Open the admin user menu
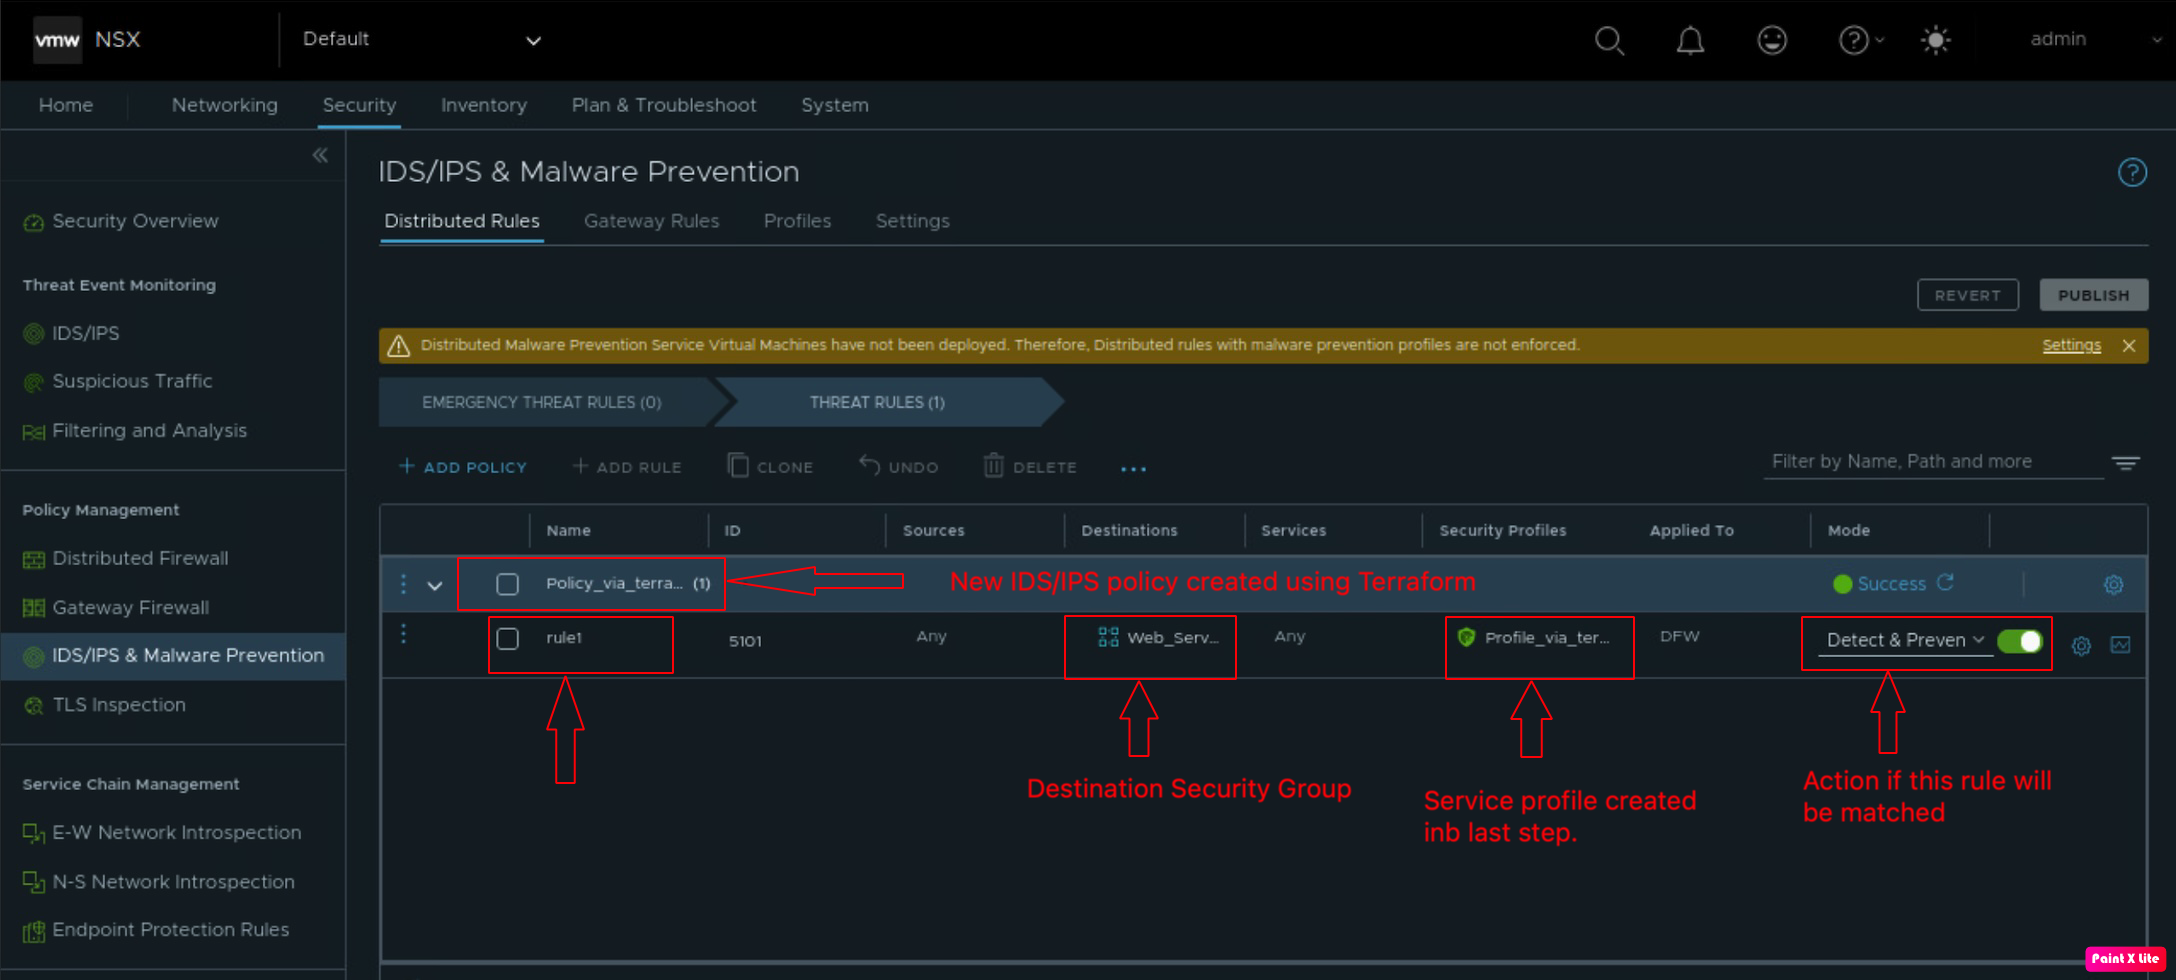This screenshot has width=2176, height=980. (2096, 40)
